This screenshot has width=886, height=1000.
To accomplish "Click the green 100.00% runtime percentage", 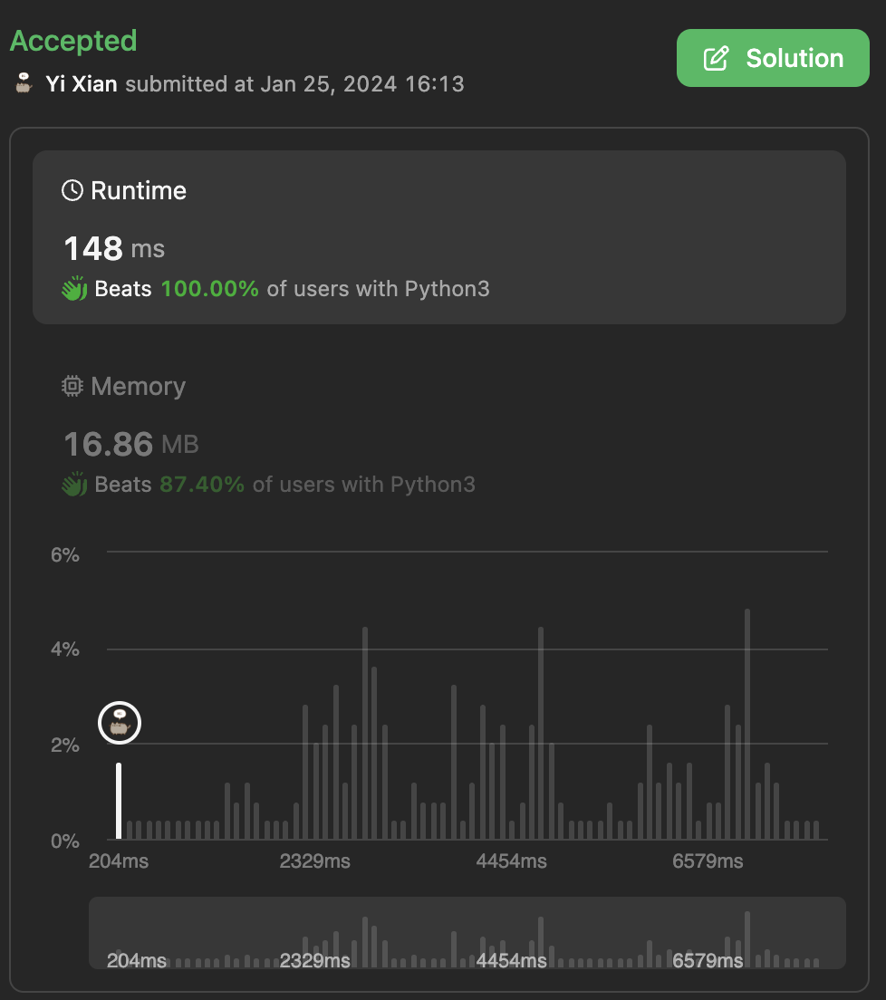I will (209, 289).
